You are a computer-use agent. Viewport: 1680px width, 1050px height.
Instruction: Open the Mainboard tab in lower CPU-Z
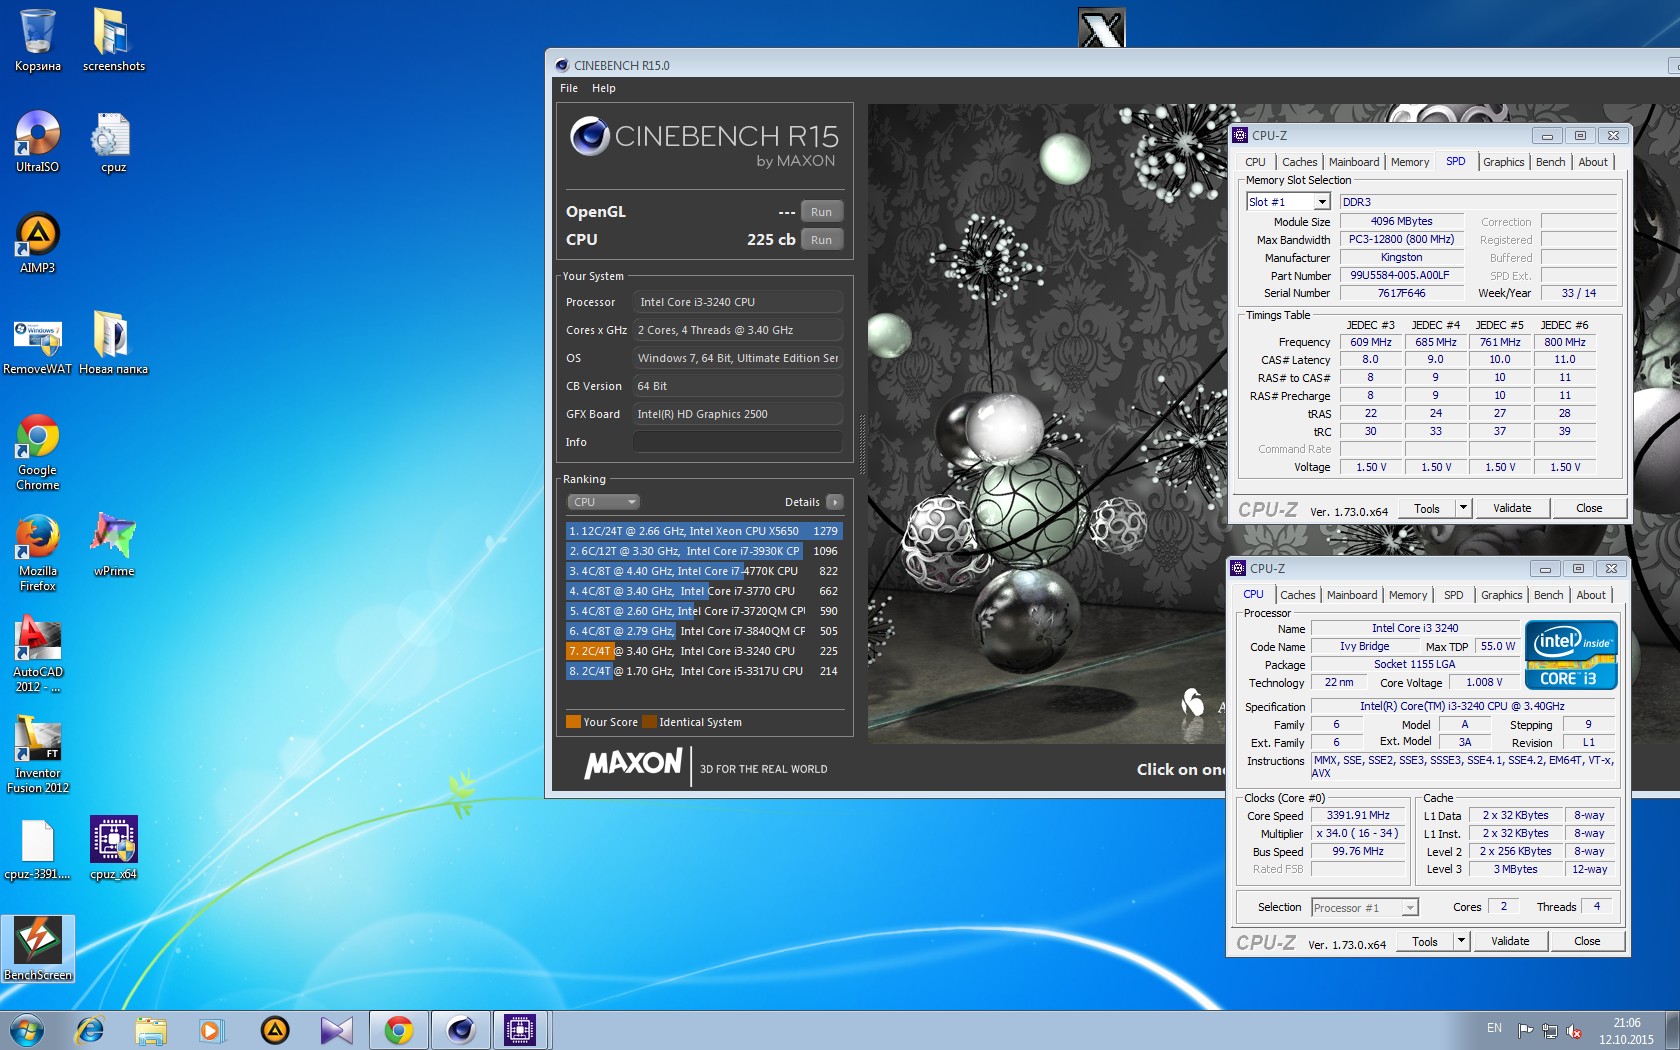pos(1352,595)
